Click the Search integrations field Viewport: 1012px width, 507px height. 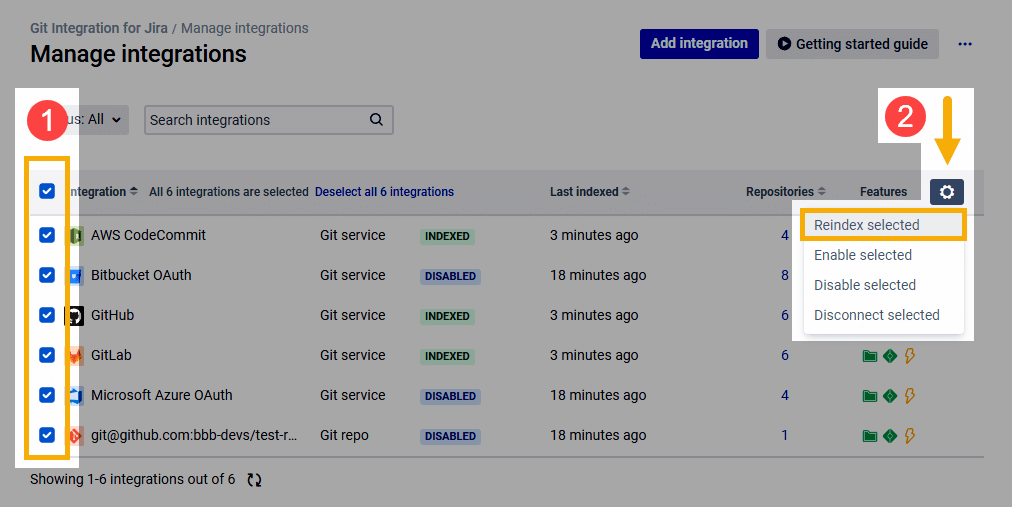click(x=255, y=120)
